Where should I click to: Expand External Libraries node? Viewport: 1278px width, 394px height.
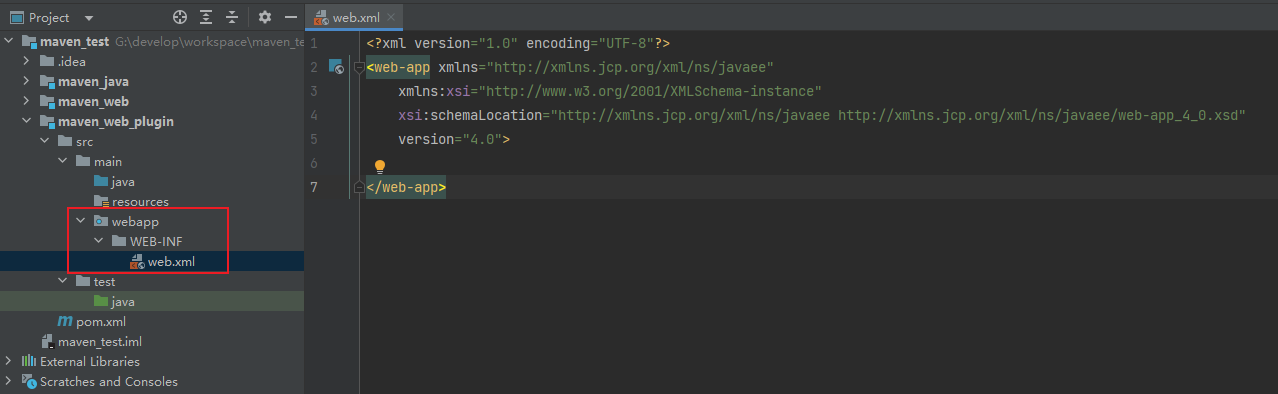point(9,361)
